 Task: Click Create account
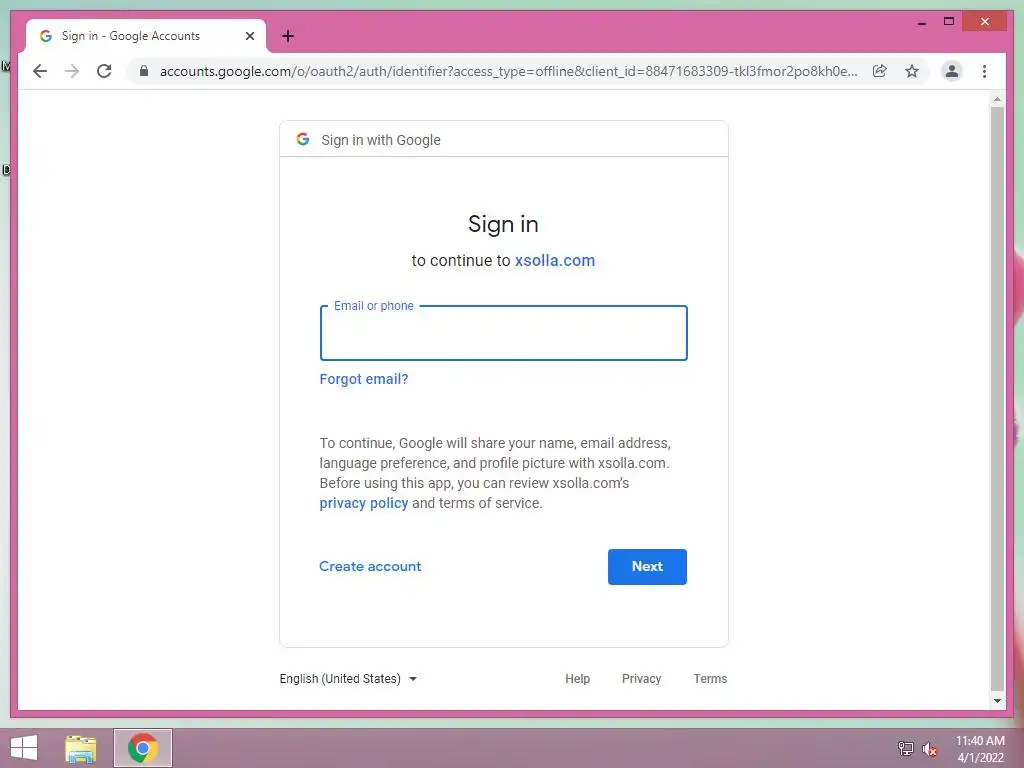[370, 567]
